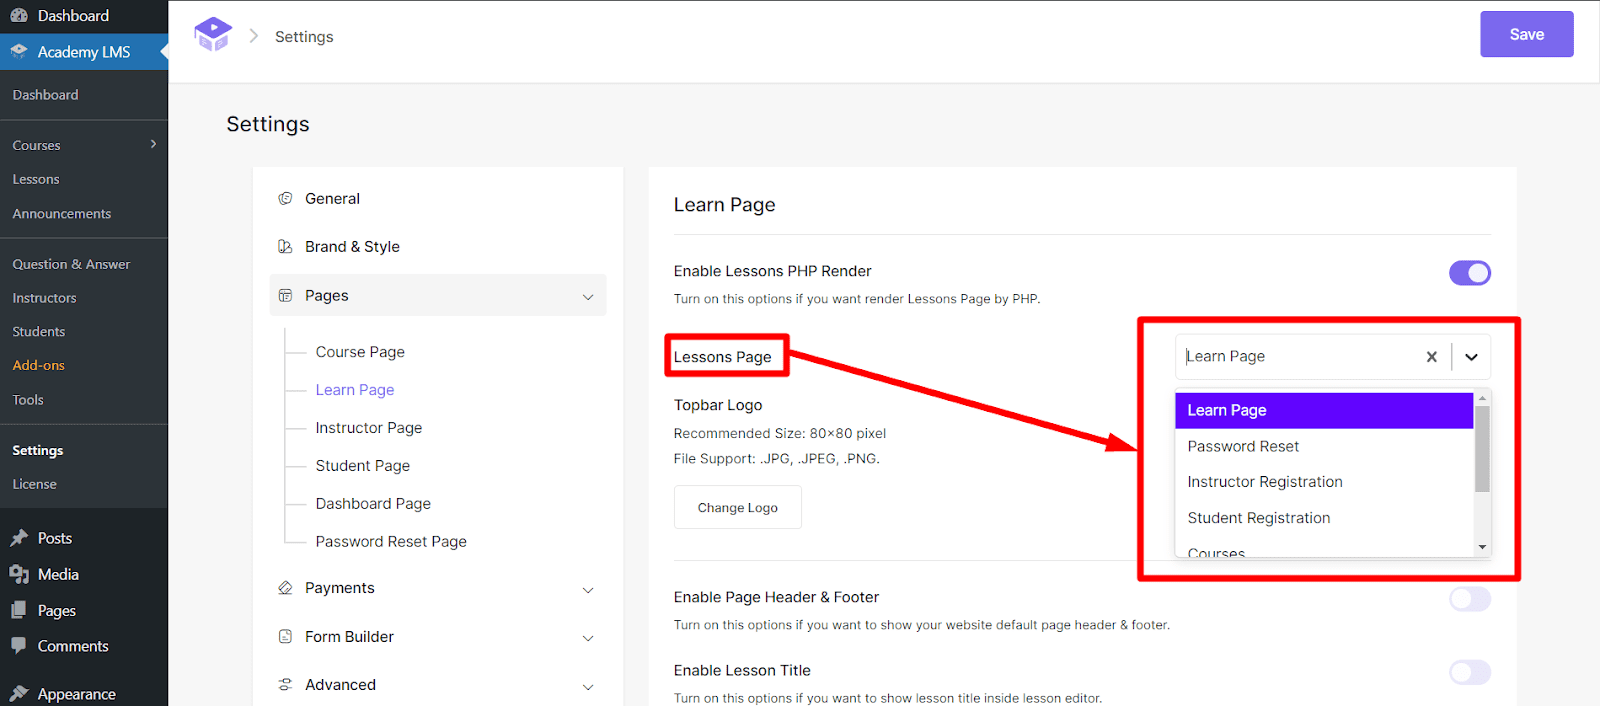The width and height of the screenshot is (1600, 706).
Task: Open Announcements in sidebar
Action: (x=62, y=213)
